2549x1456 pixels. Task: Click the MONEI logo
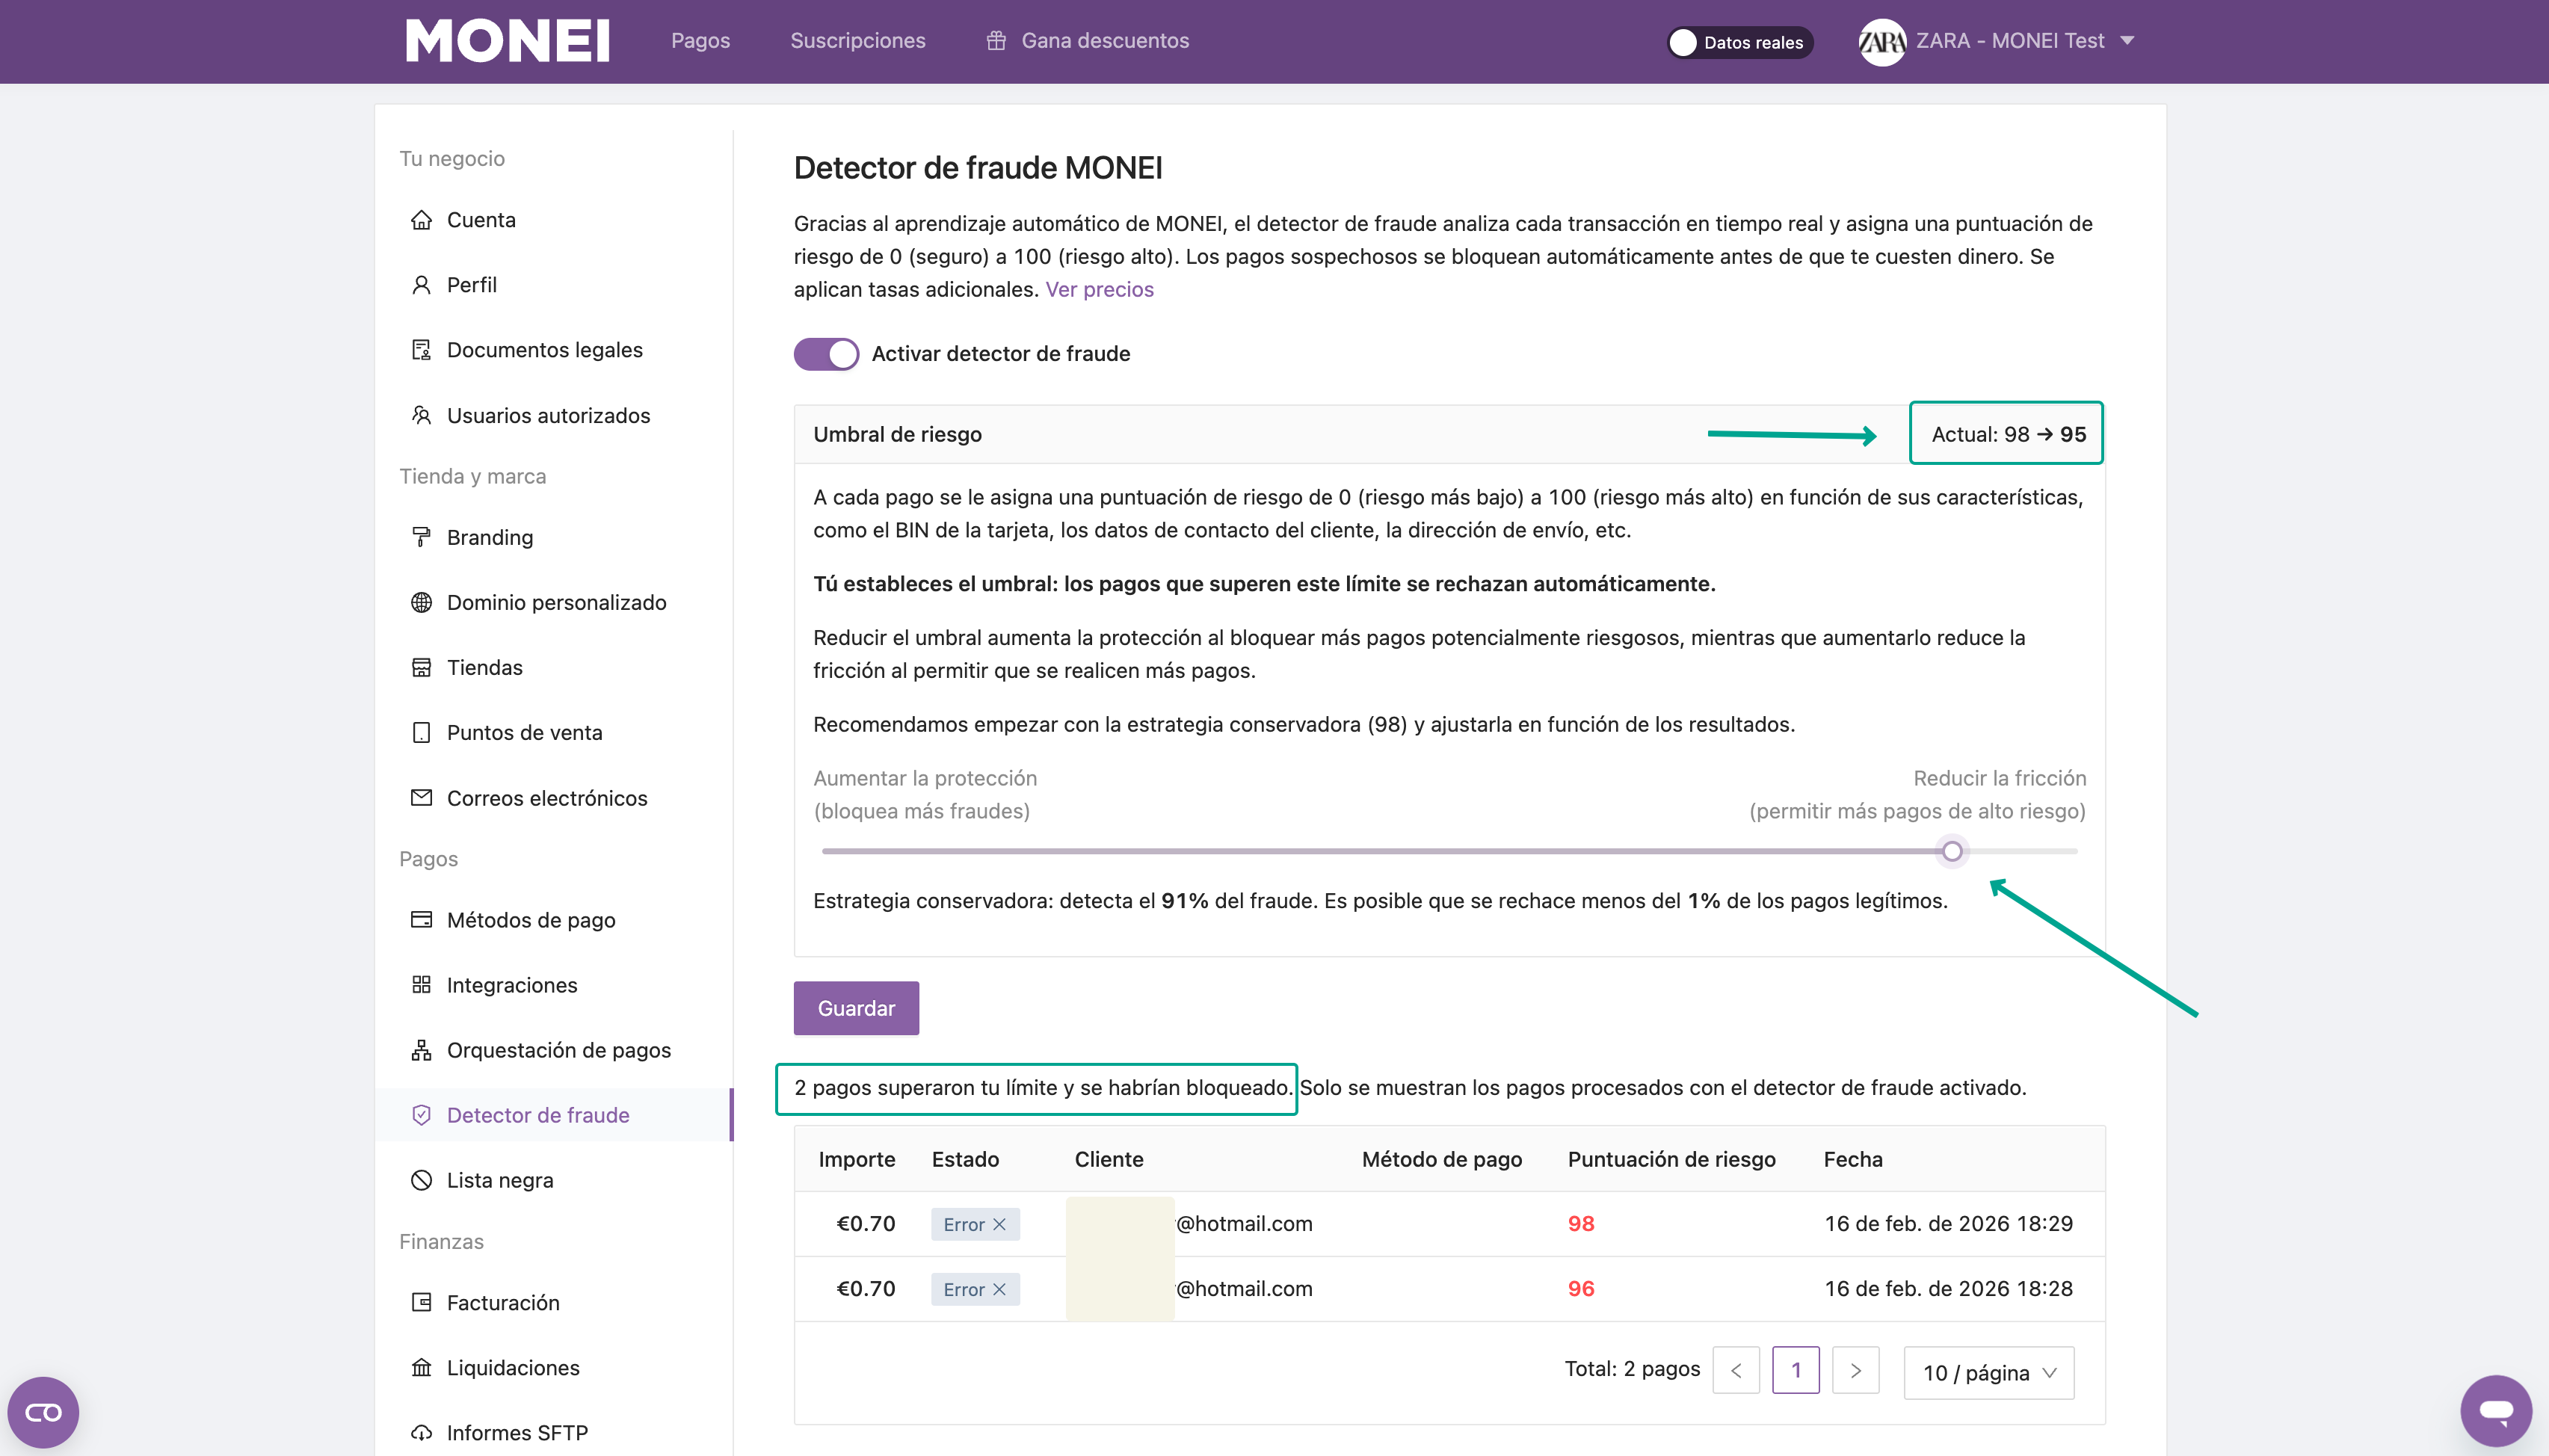[x=508, y=41]
